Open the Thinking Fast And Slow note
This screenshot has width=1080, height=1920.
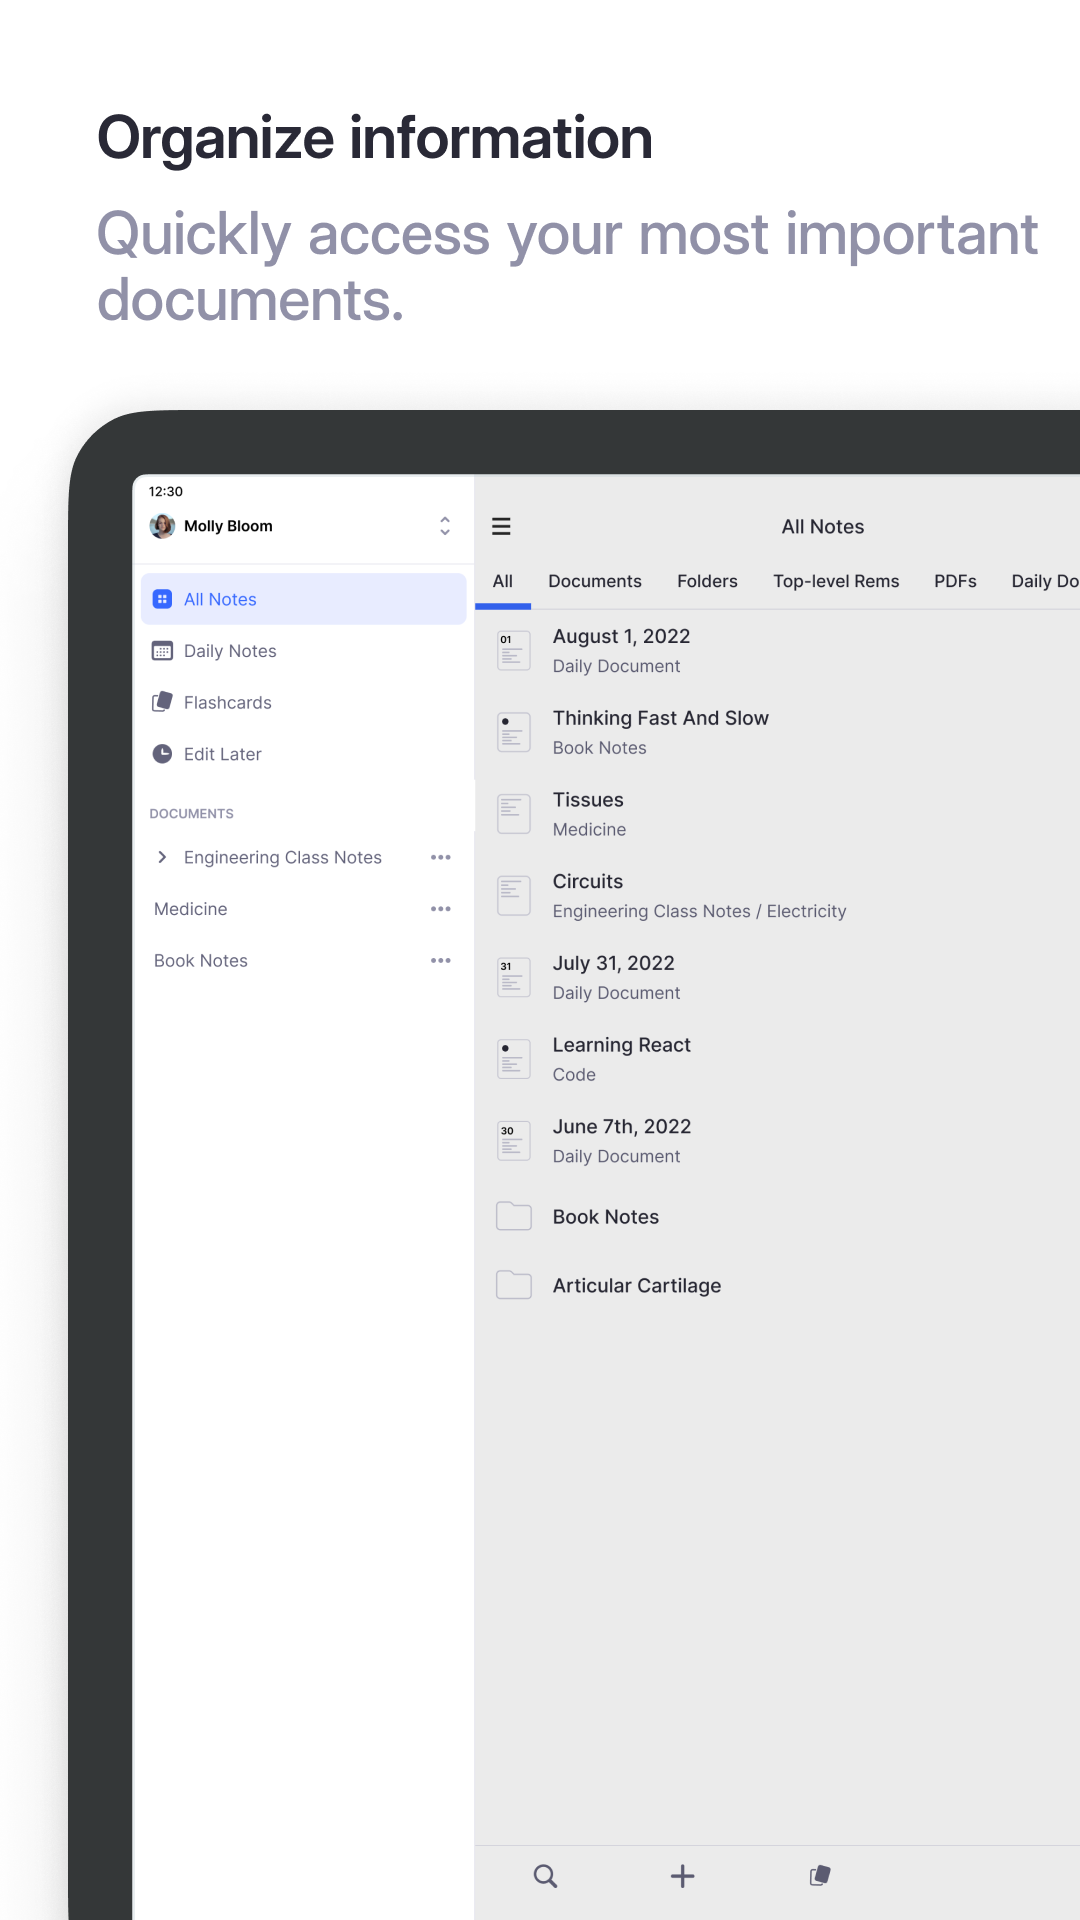point(777,733)
